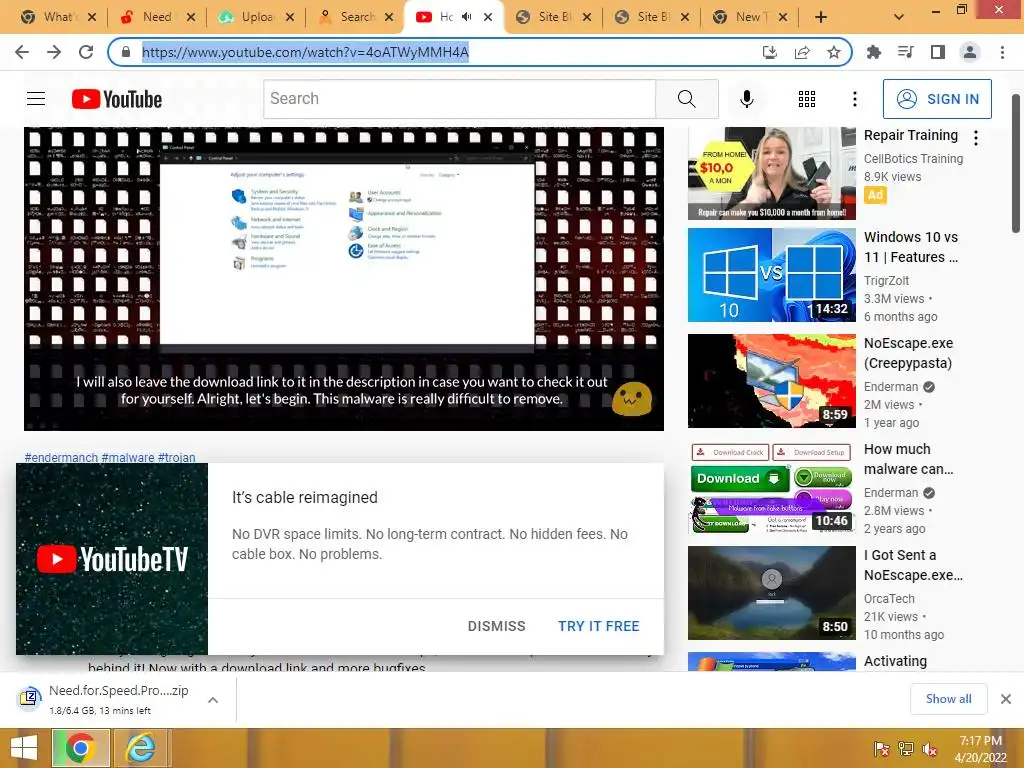Open NoEscape.exe (Creepypasta) video thumbnail
Image resolution: width=1024 pixels, height=768 pixels.
point(771,381)
